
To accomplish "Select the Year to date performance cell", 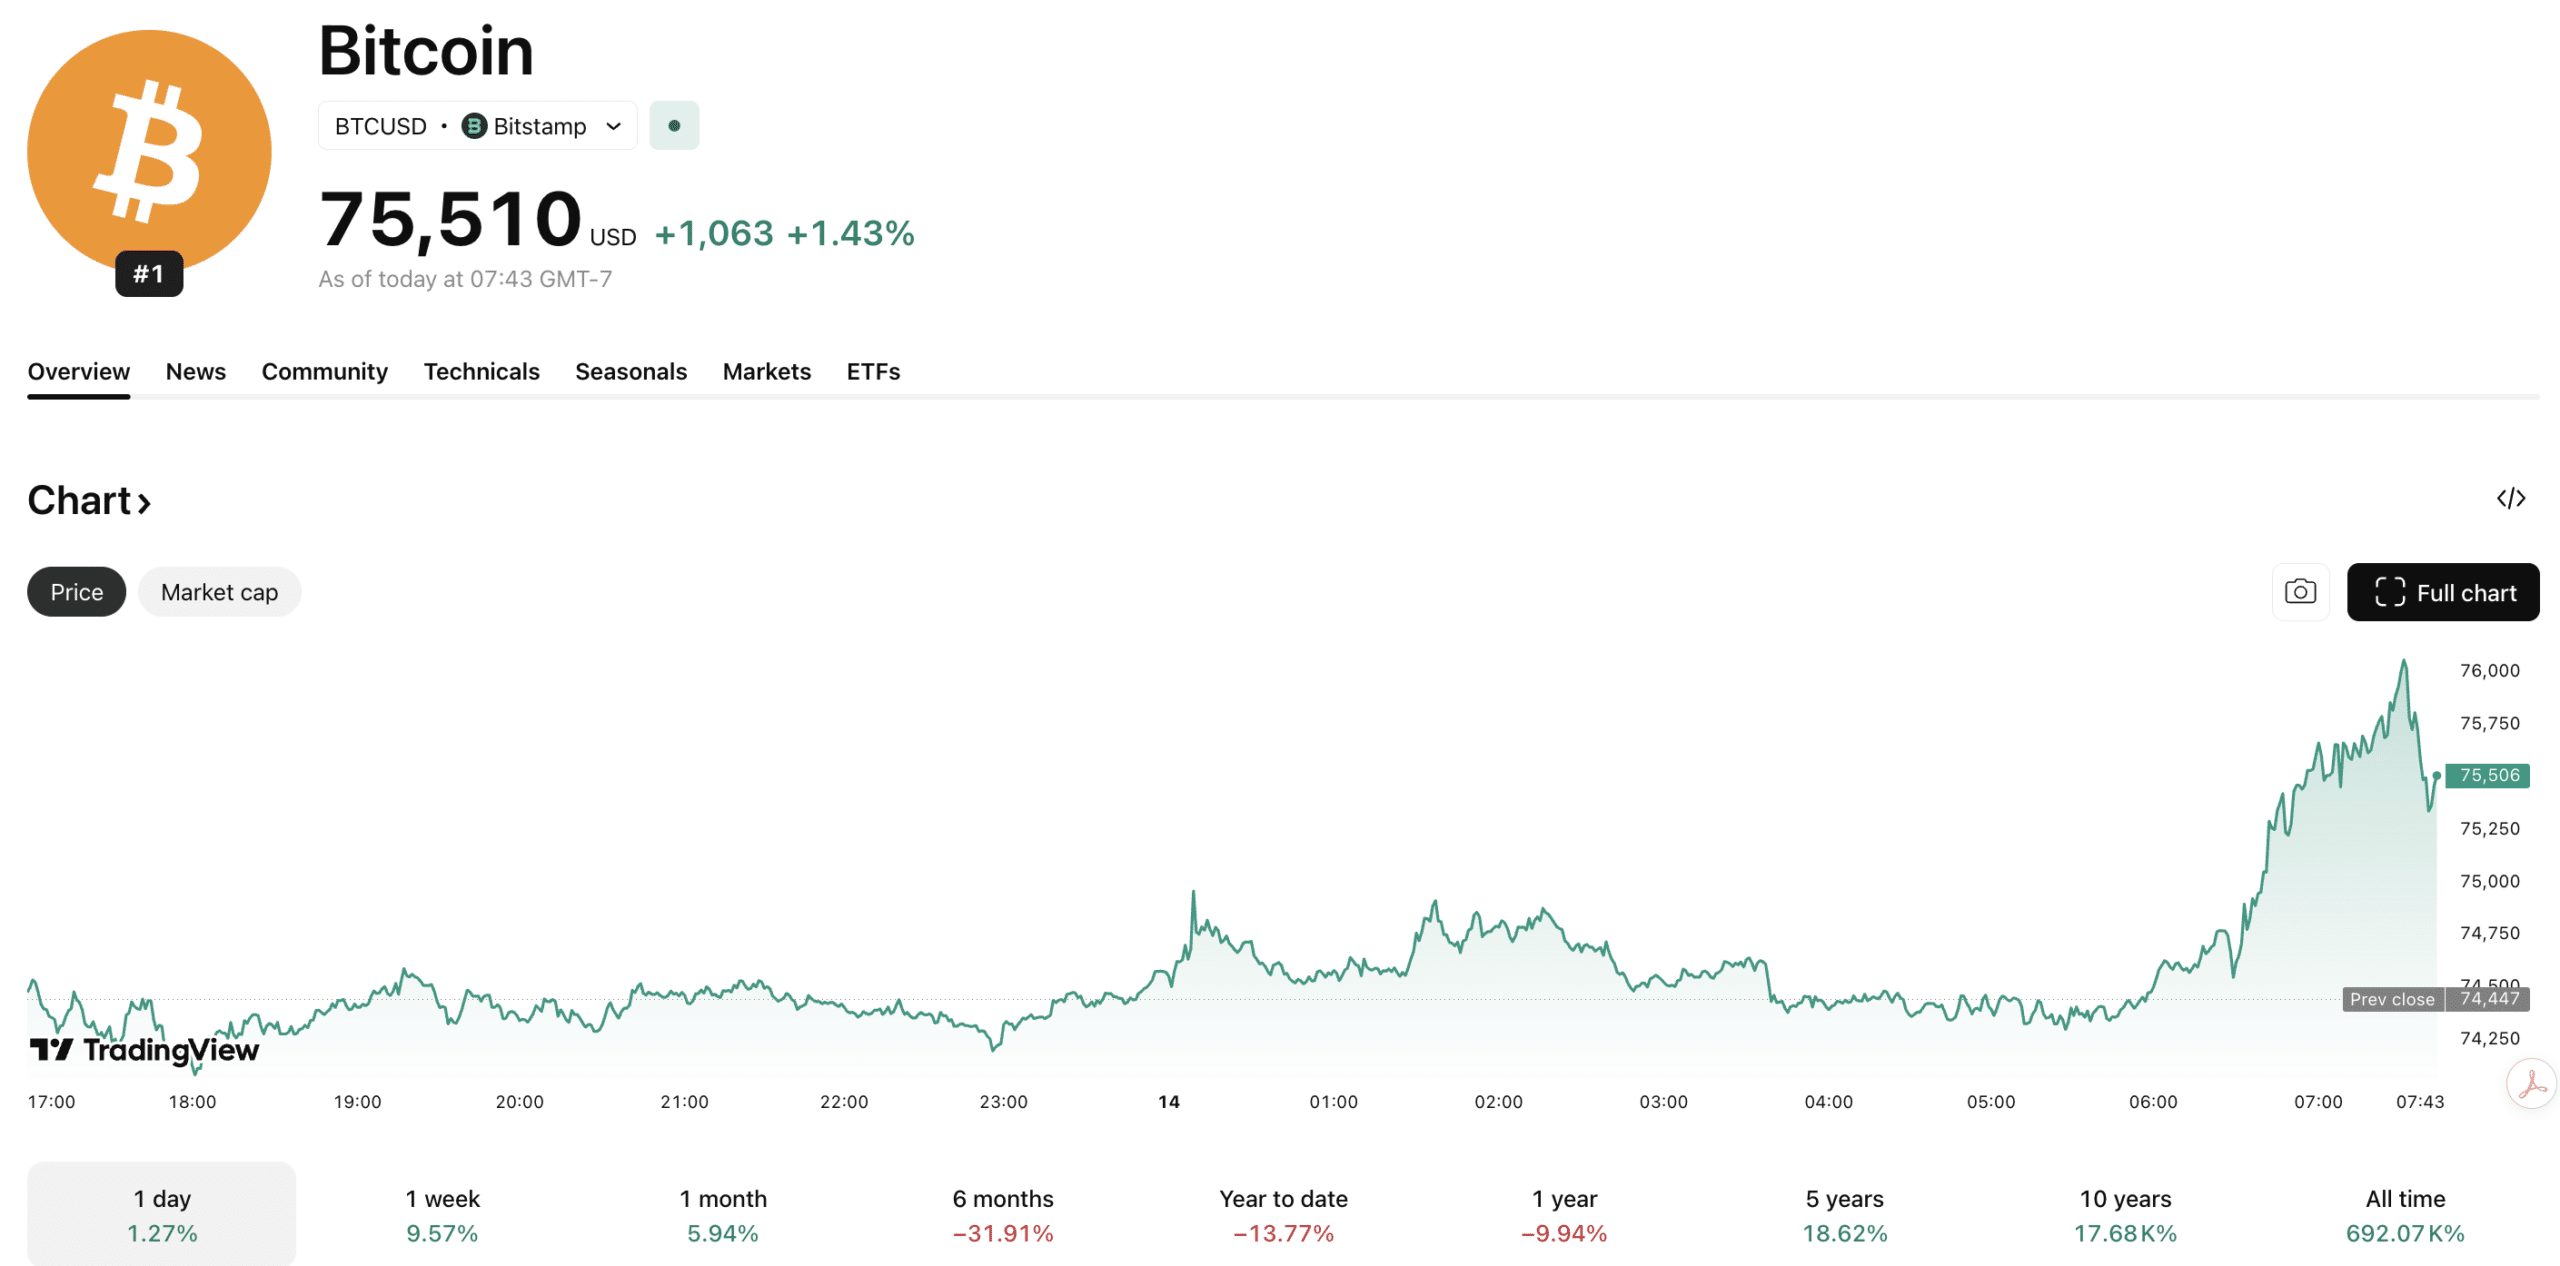I will tap(1282, 1214).
